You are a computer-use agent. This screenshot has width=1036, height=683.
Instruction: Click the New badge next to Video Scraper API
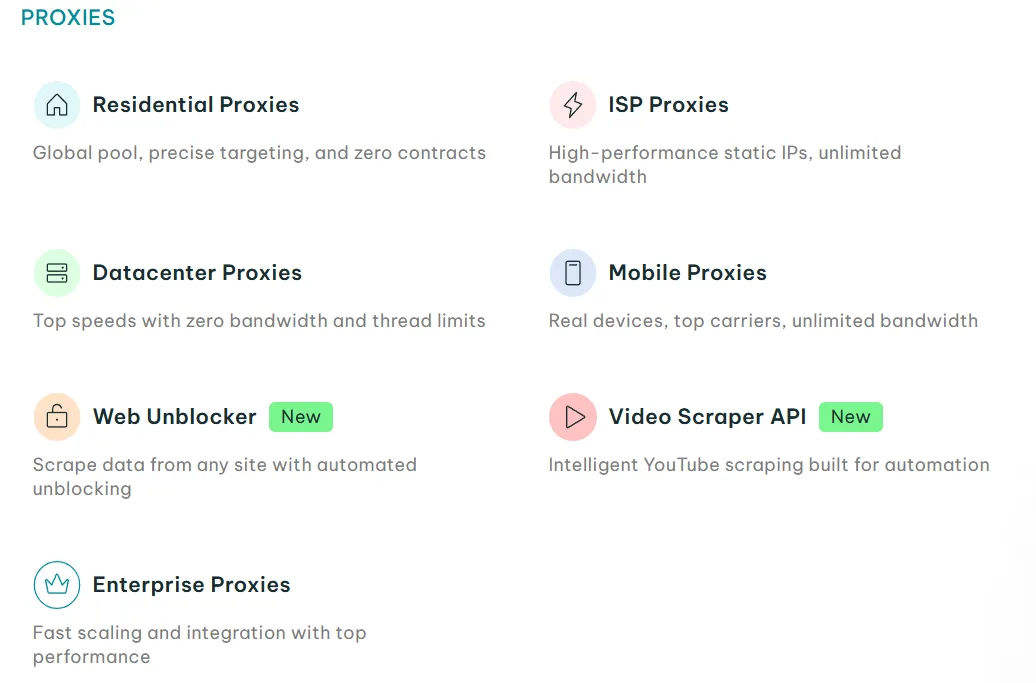851,416
